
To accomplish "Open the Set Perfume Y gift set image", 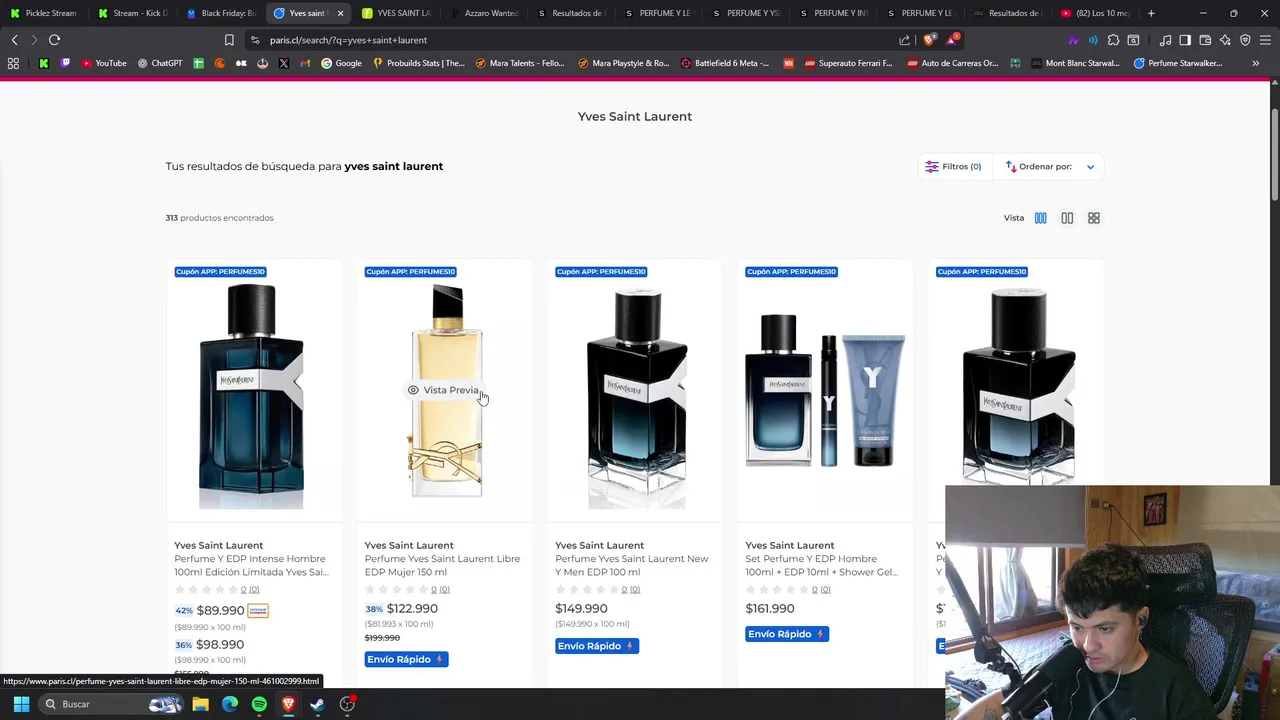I will 825,390.
